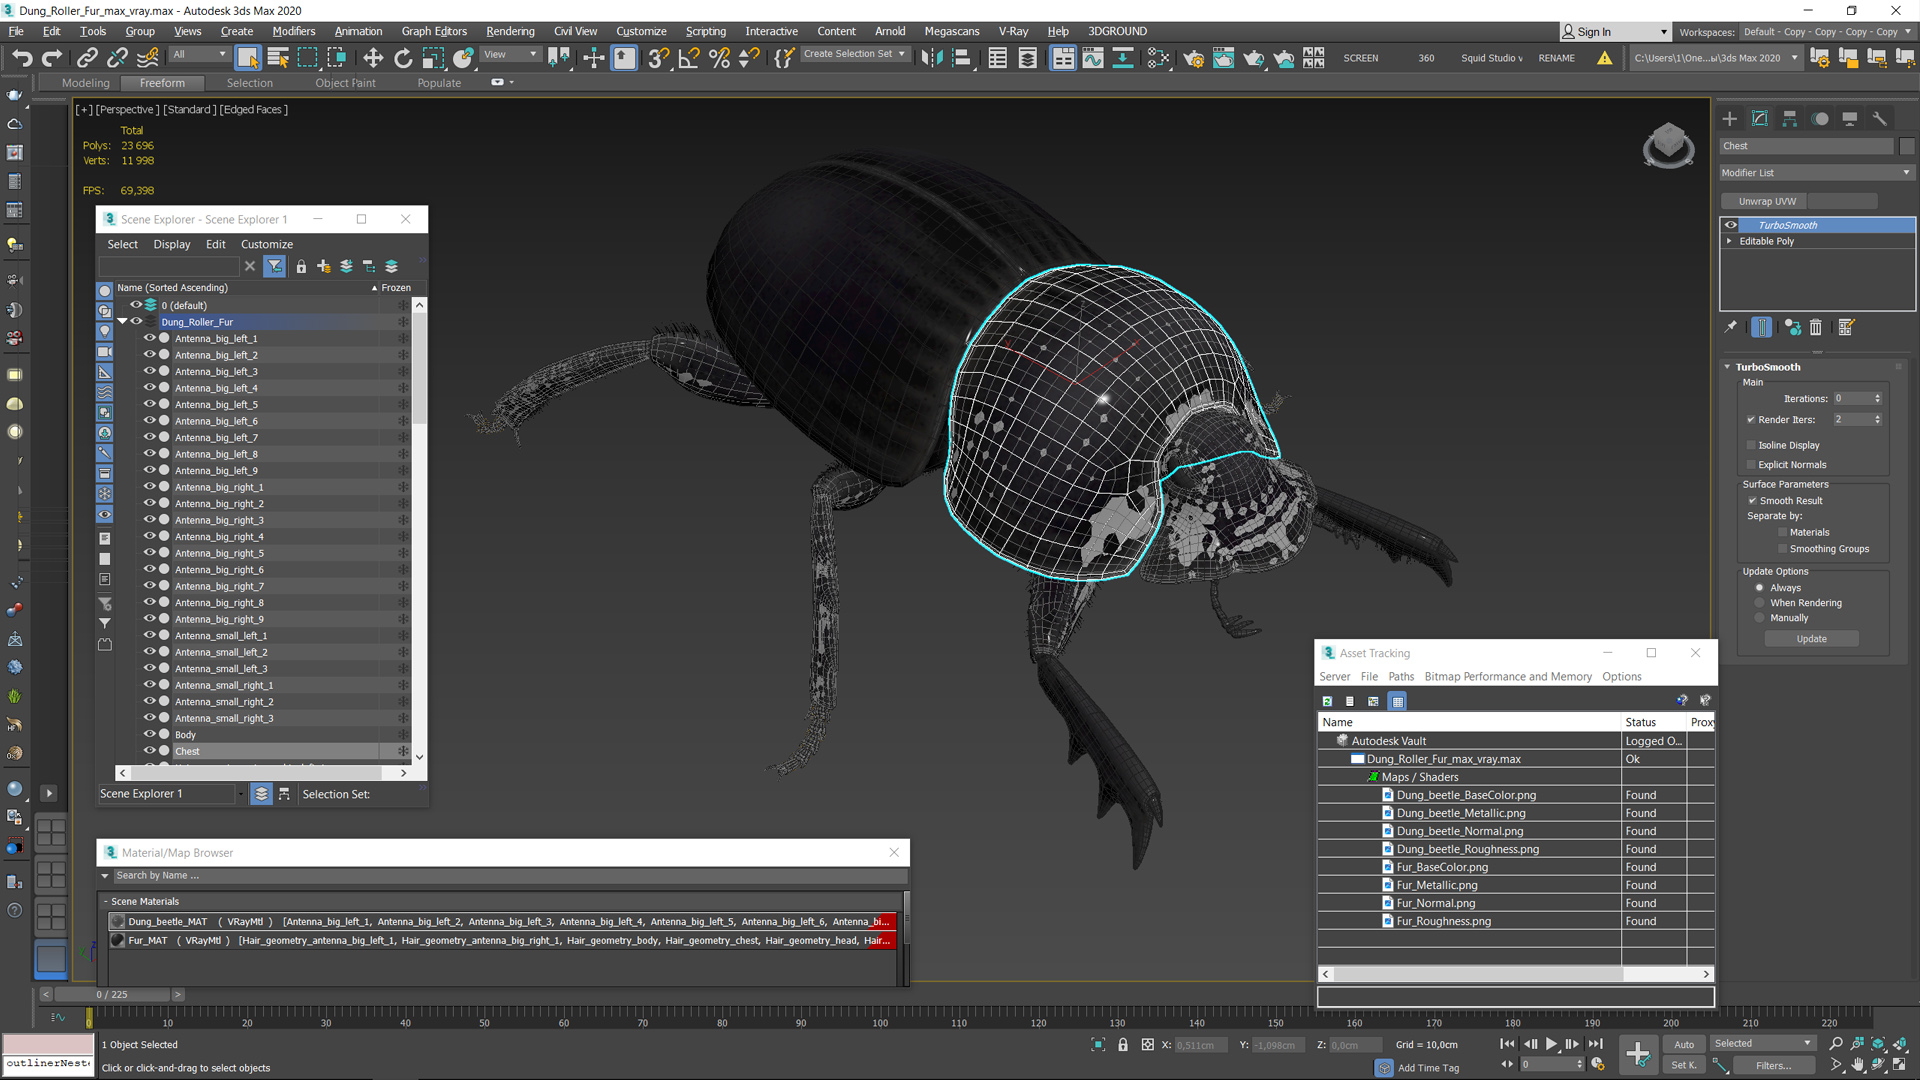Screen dimensions: 1920x1080
Task: Click object color swatch beside Chest name
Action: click(1907, 146)
